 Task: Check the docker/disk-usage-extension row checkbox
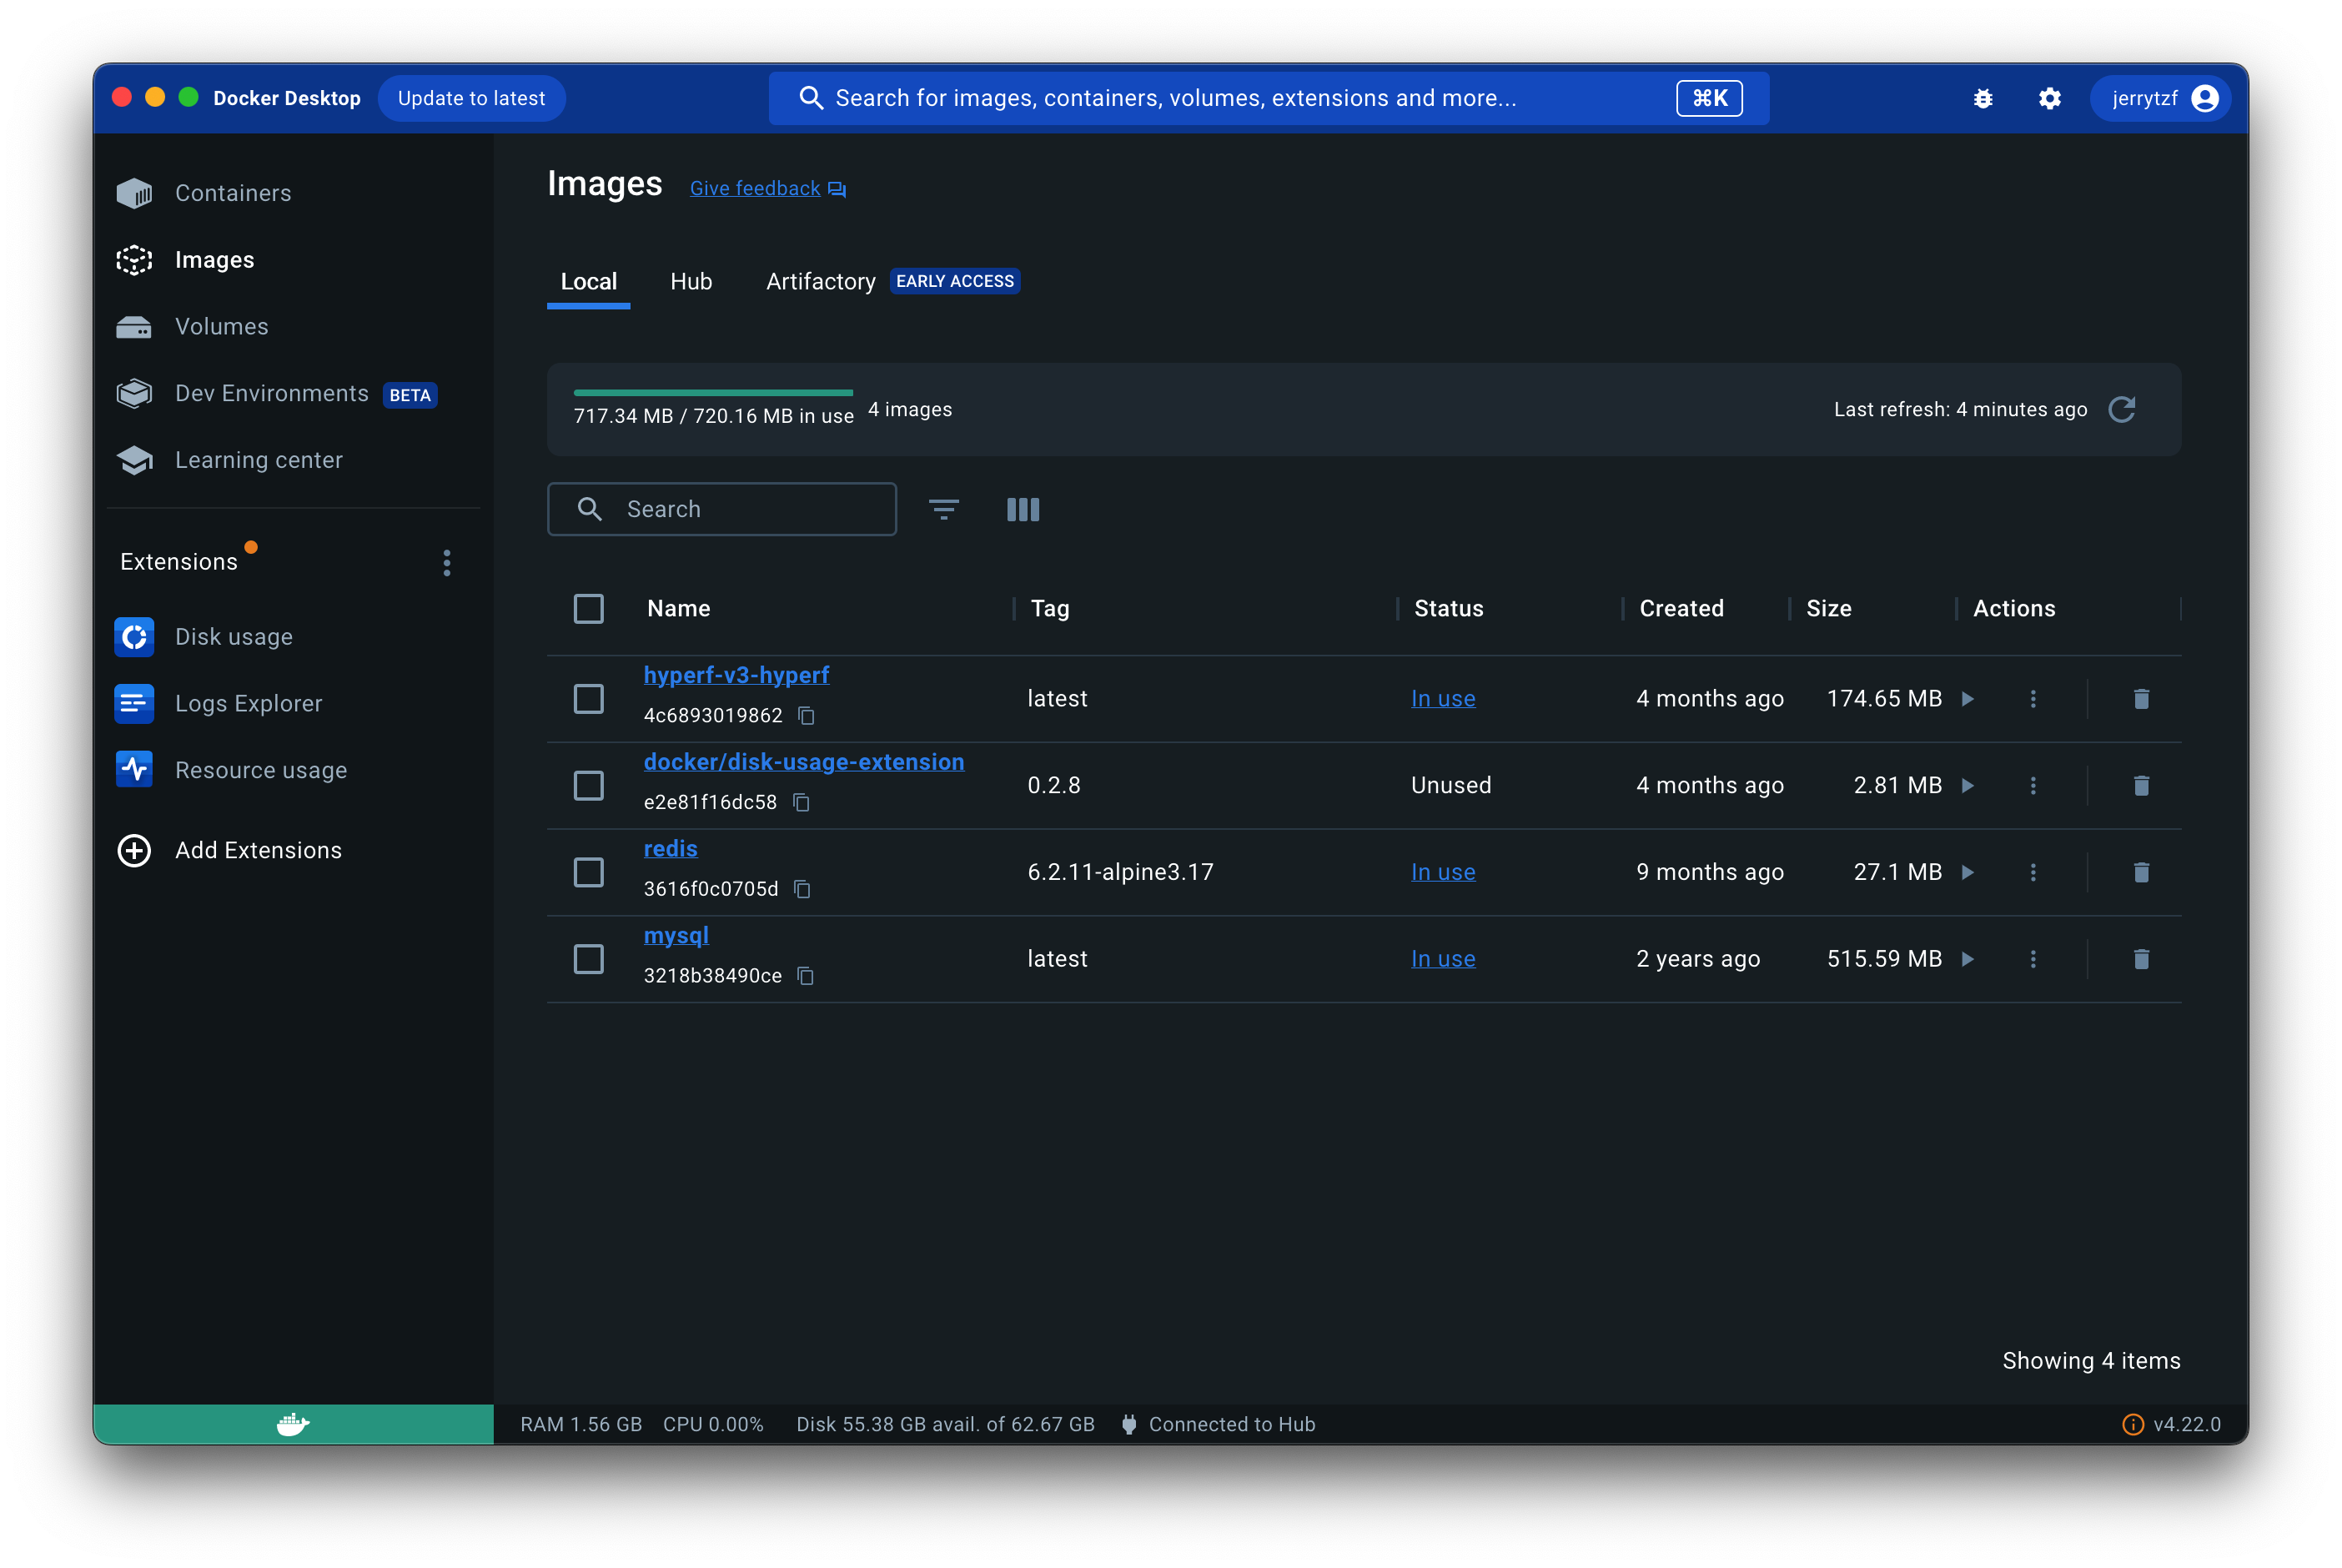(588, 785)
